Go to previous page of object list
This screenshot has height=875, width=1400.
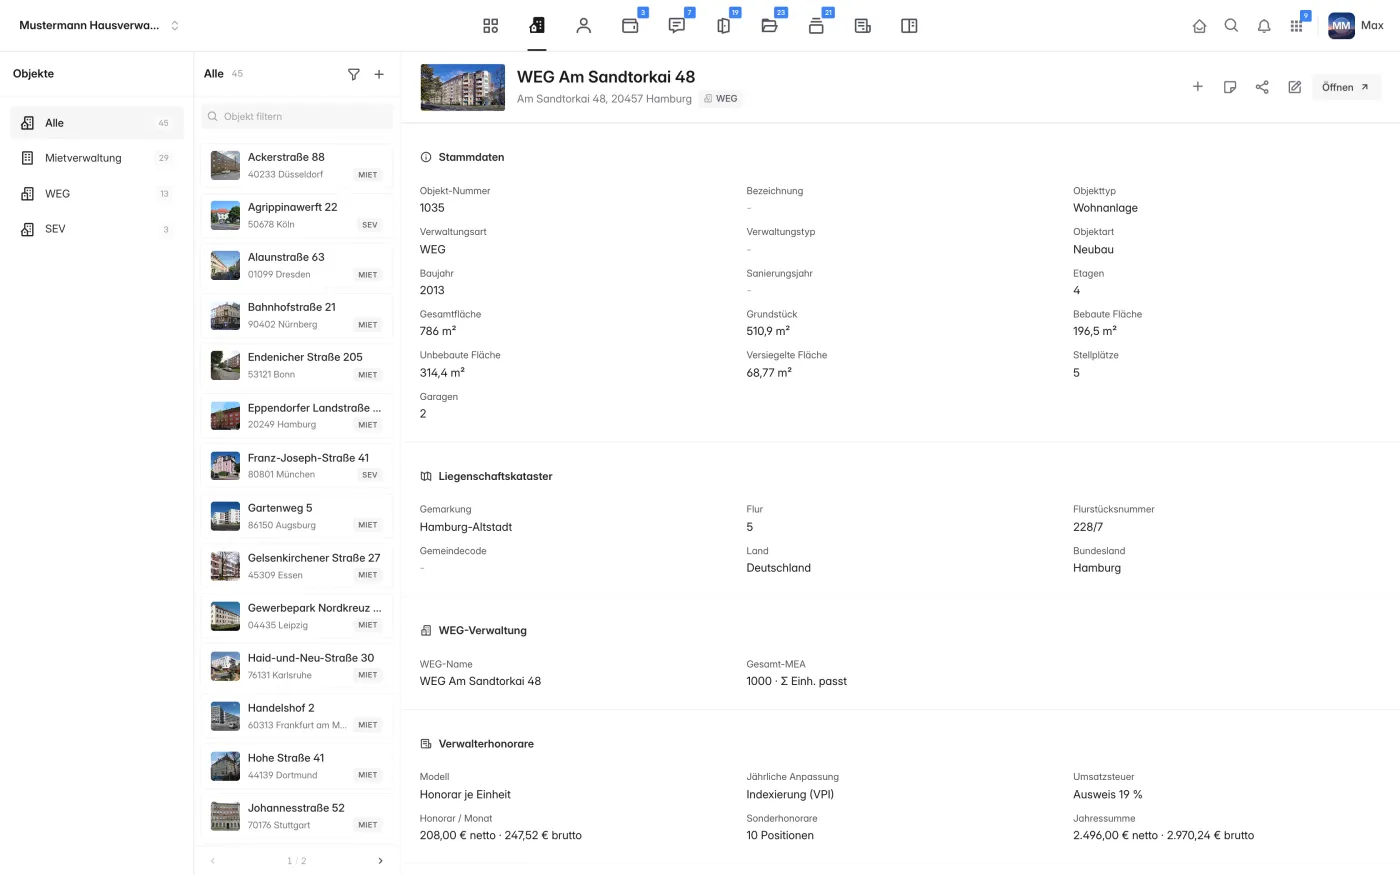tap(212, 861)
